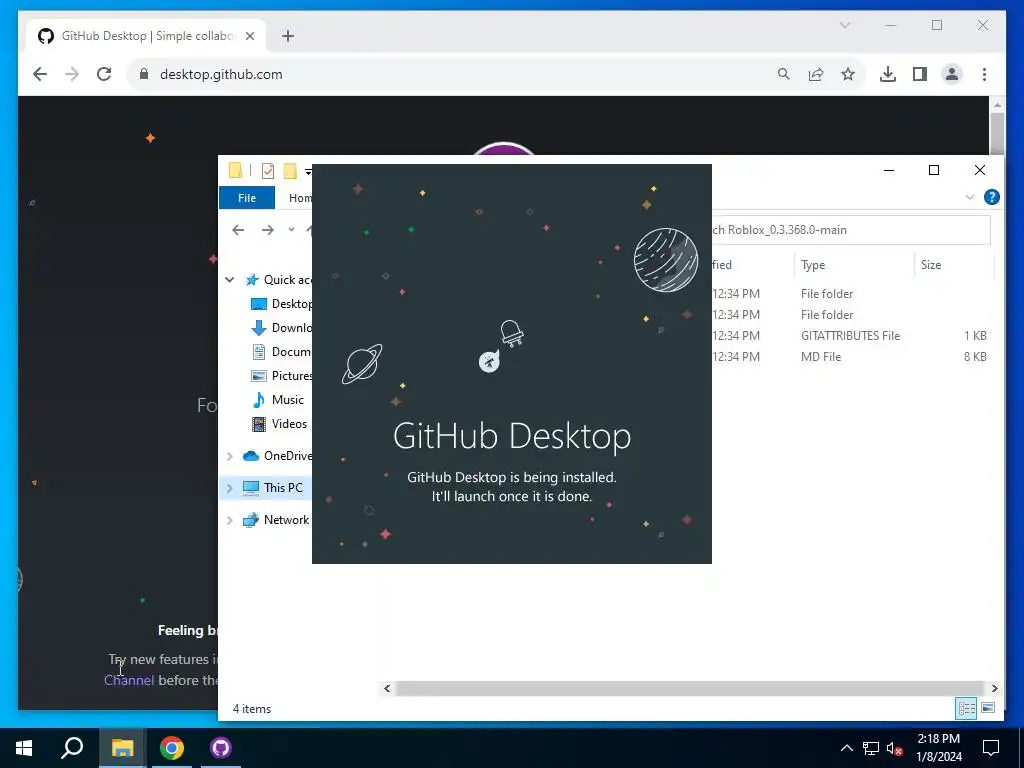Click the share page icon in Chrome

click(816, 74)
